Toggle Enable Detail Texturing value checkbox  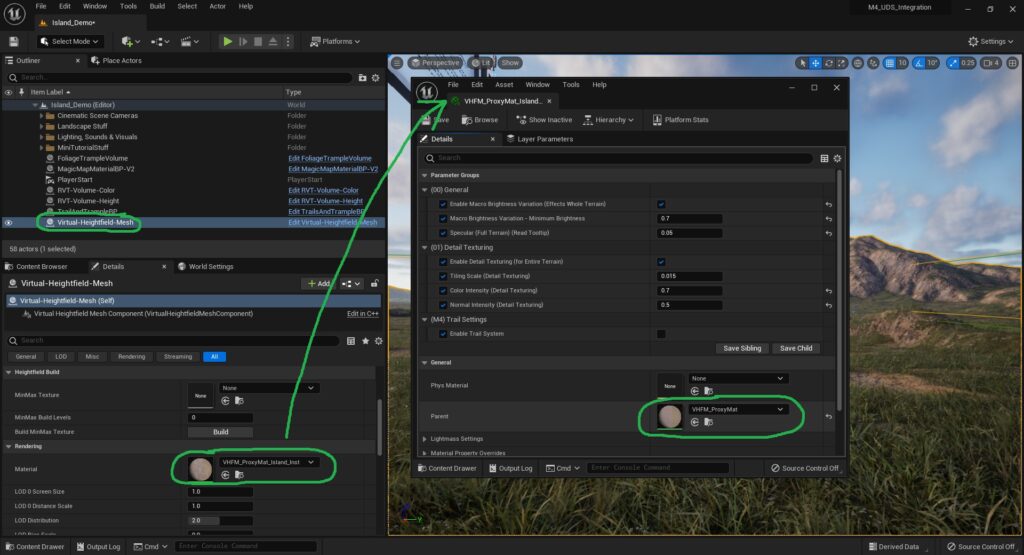tap(661, 262)
